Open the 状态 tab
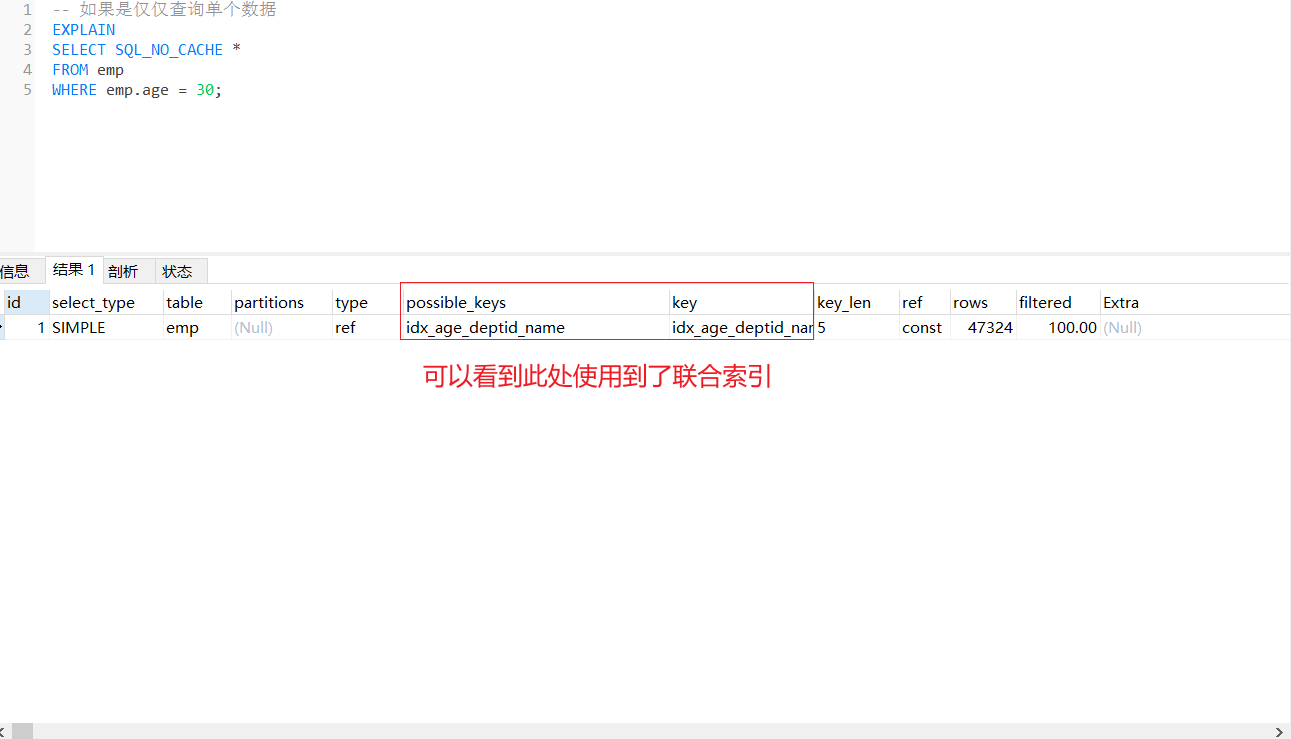The height and width of the screenshot is (739, 1291). tap(177, 270)
